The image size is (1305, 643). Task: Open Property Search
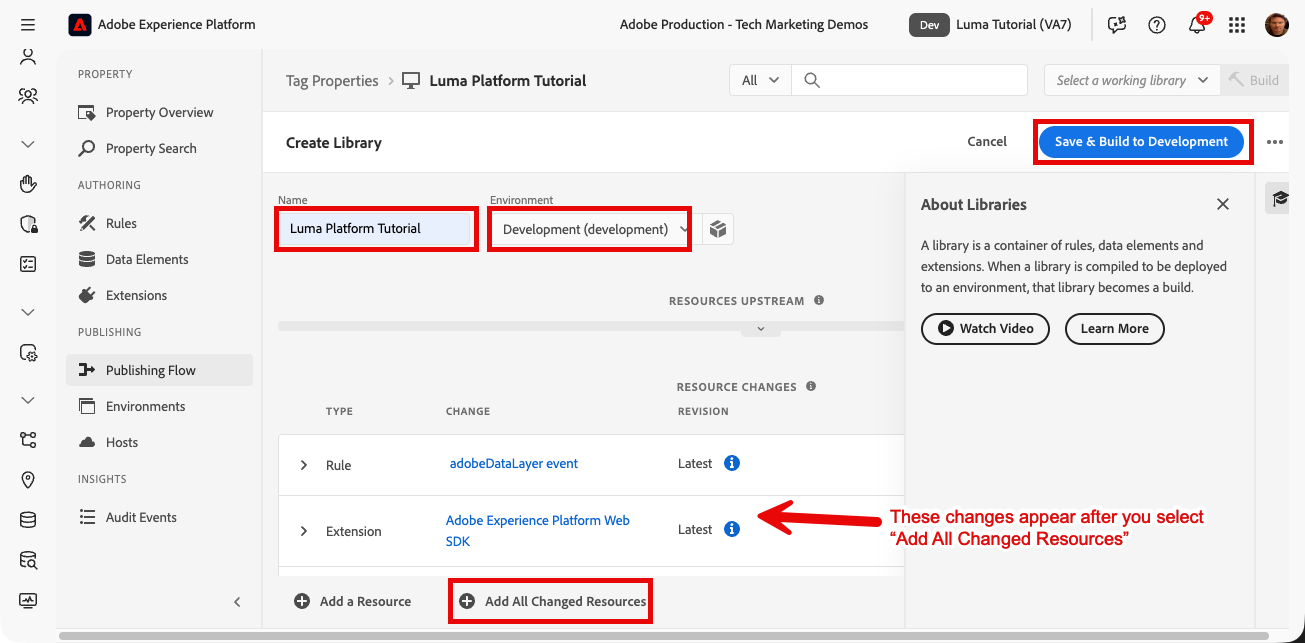pos(160,148)
